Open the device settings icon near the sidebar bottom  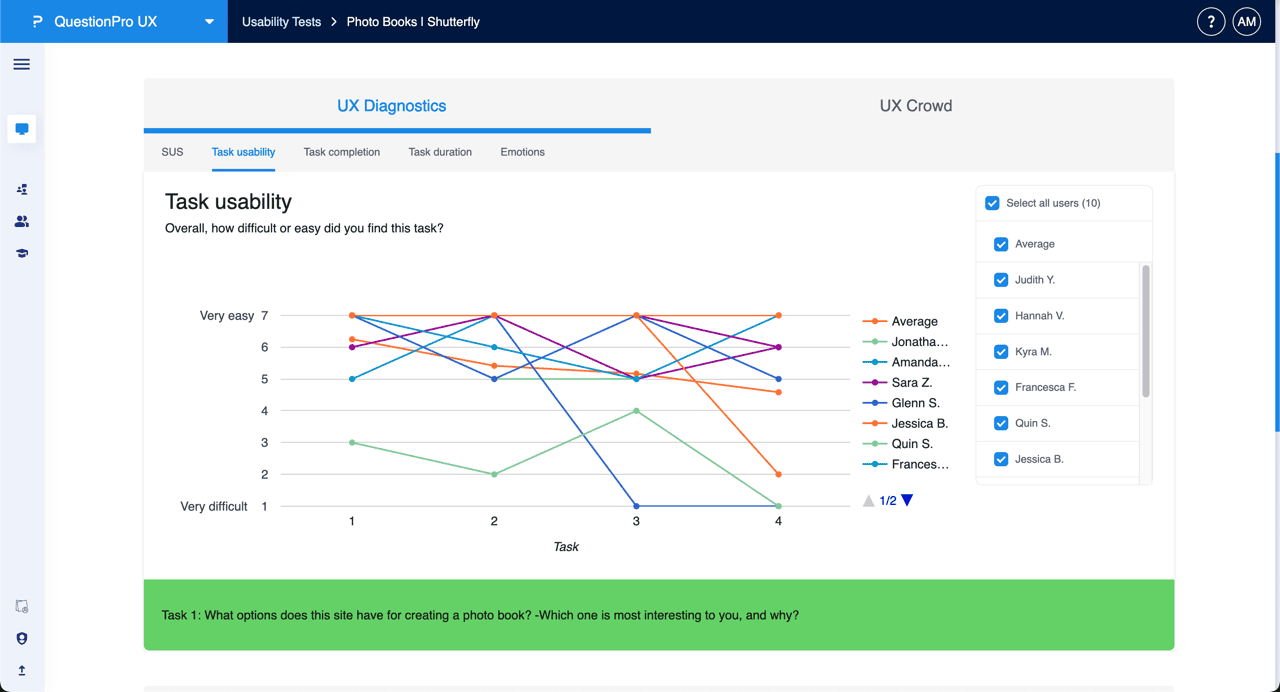pyautogui.click(x=21, y=606)
